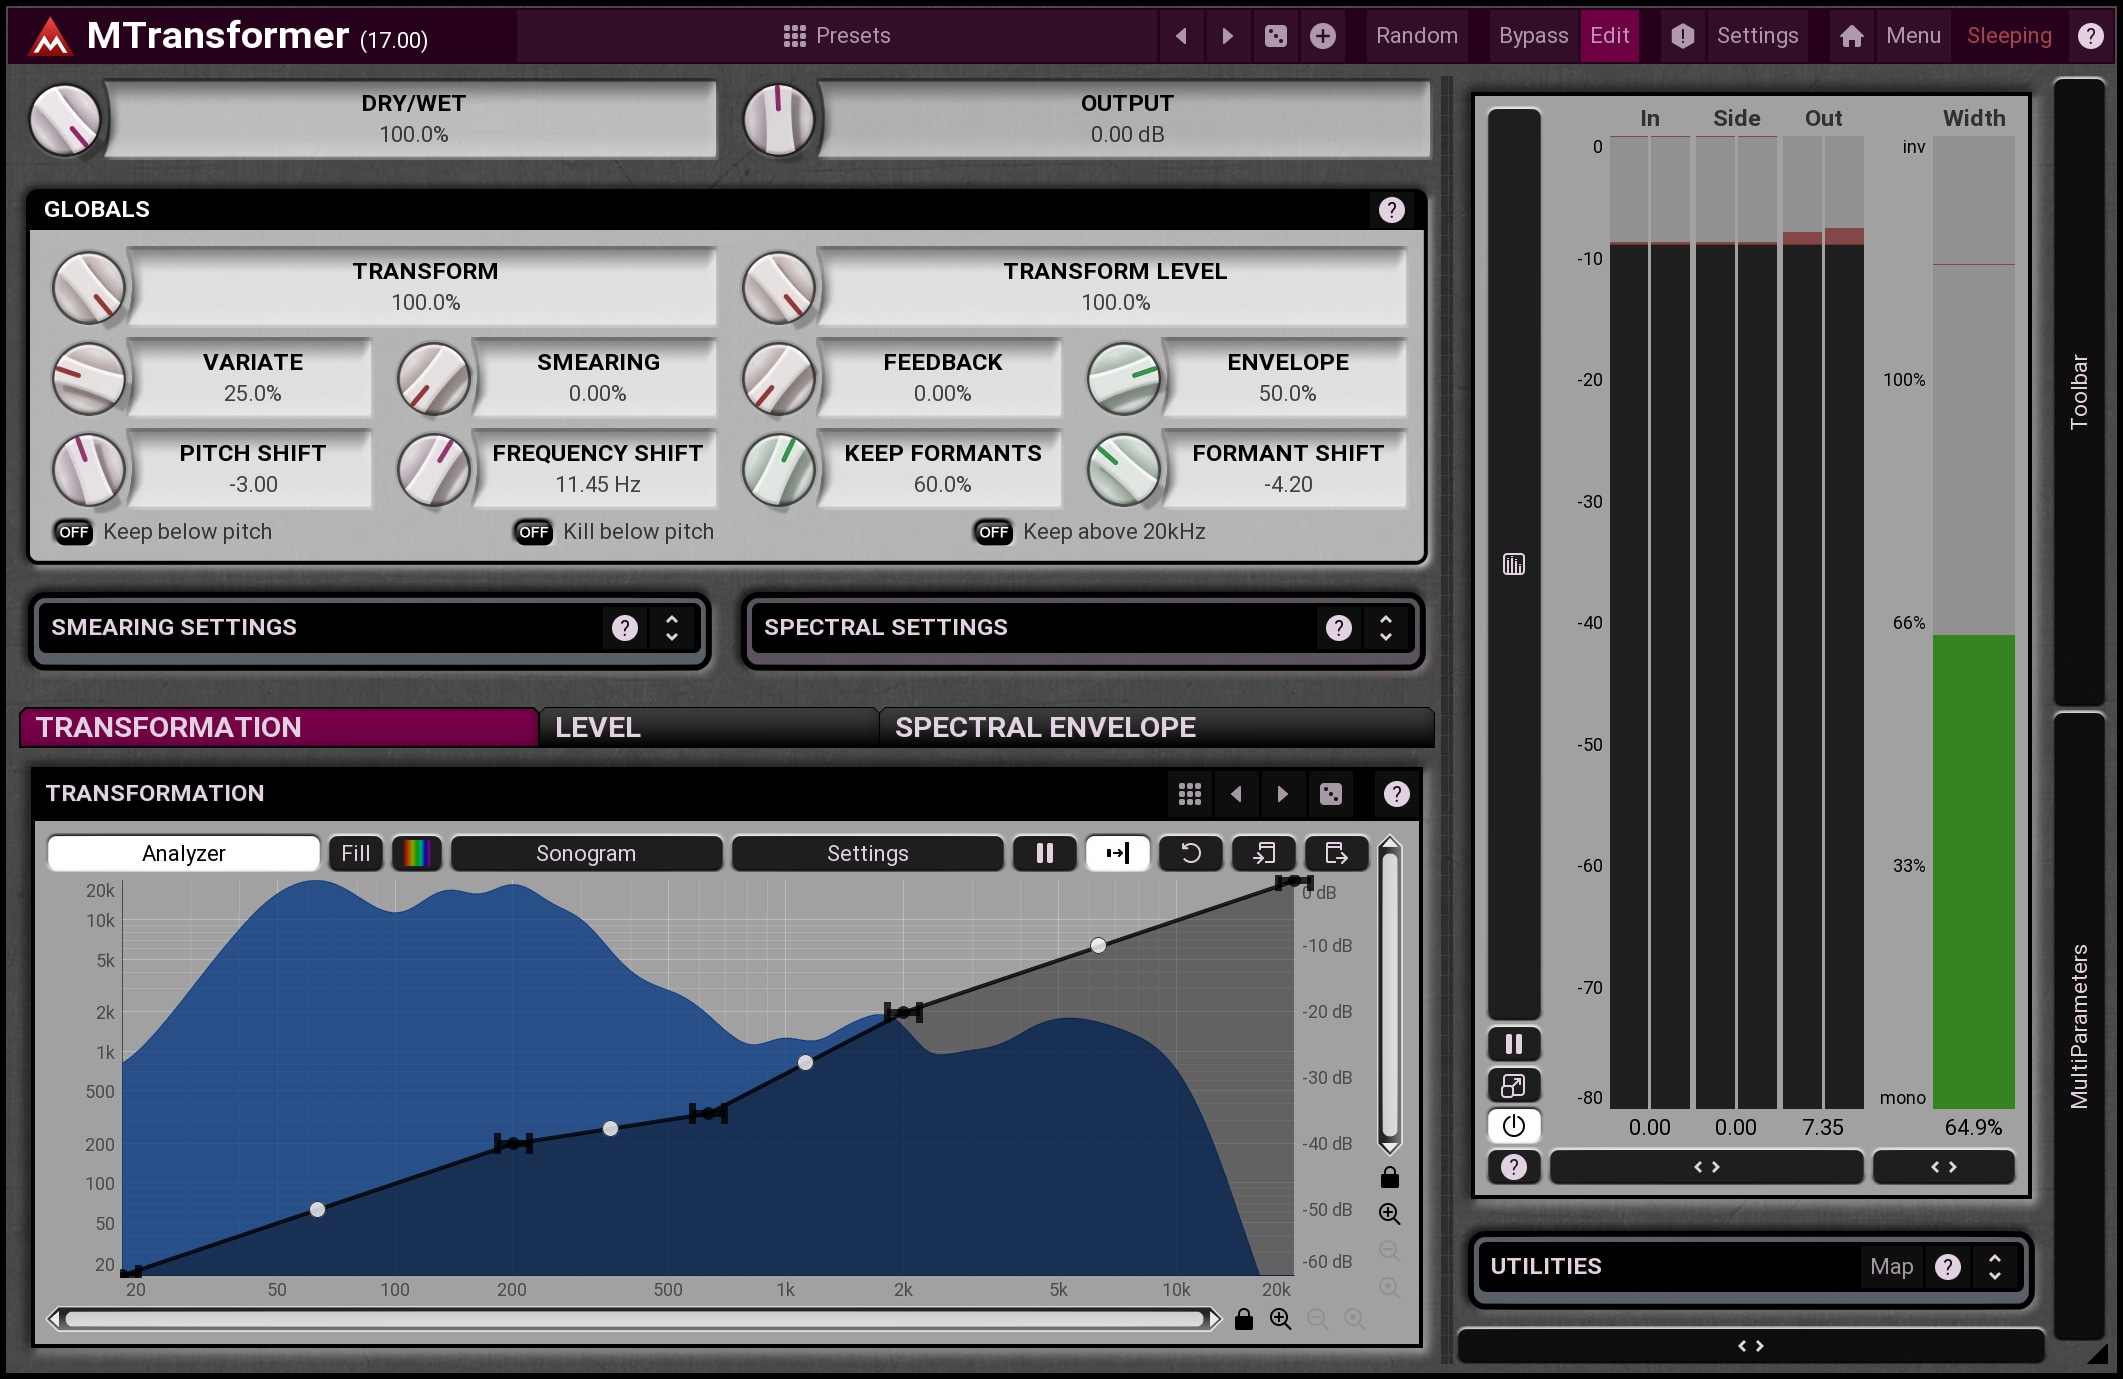Click the random preset dice icon in header
The image size is (2123, 1379).
pyautogui.click(x=1276, y=37)
